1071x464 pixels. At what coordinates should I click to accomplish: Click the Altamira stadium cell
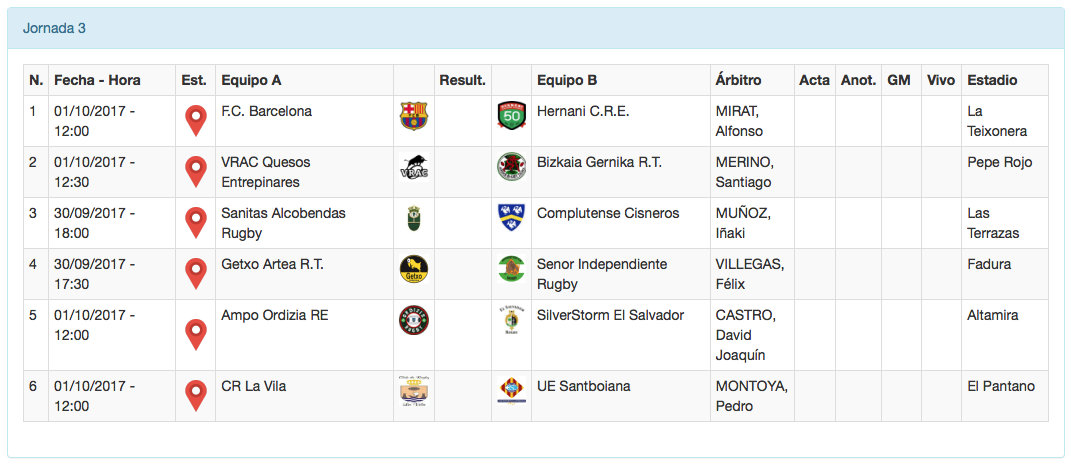point(993,315)
